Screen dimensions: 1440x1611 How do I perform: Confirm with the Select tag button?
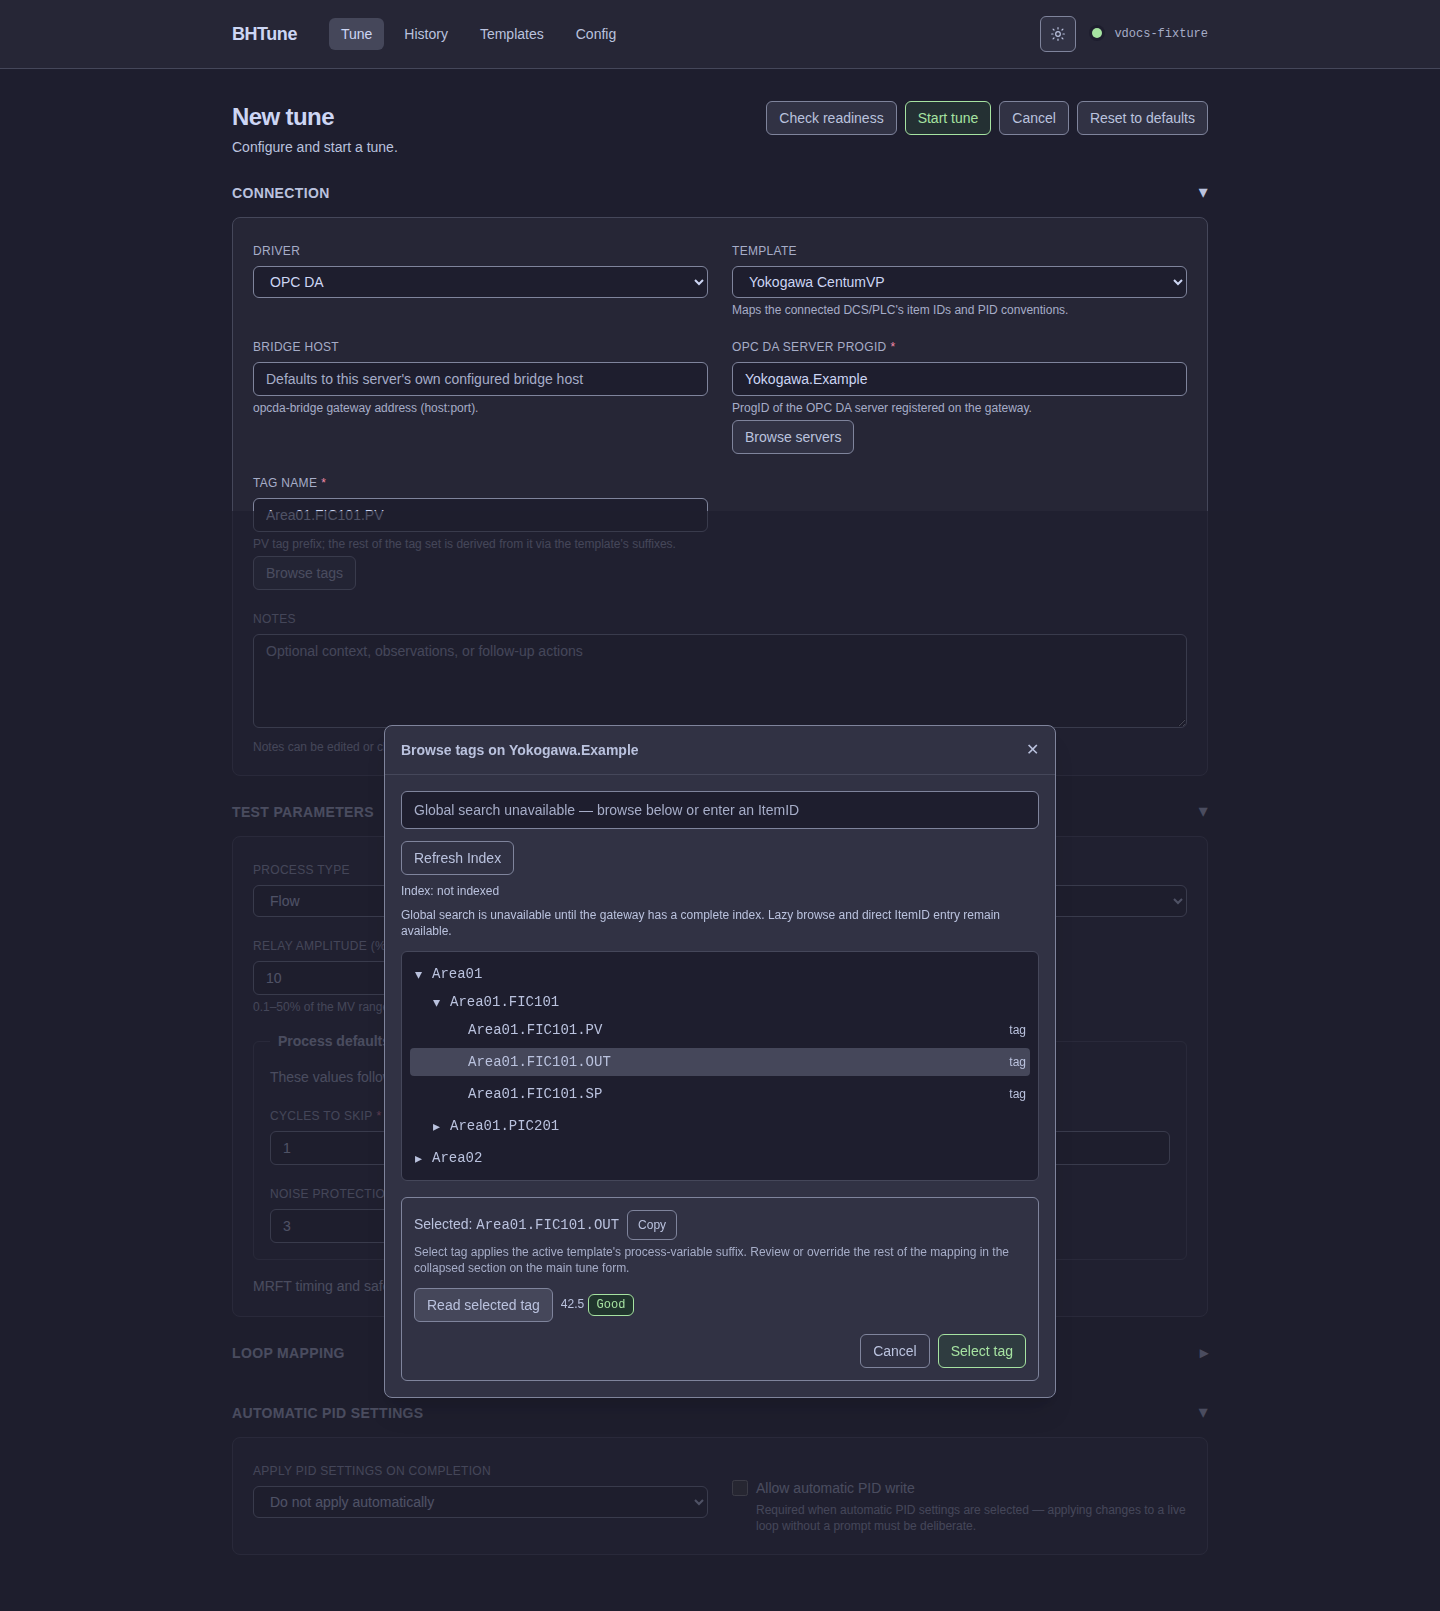pyautogui.click(x=982, y=1351)
